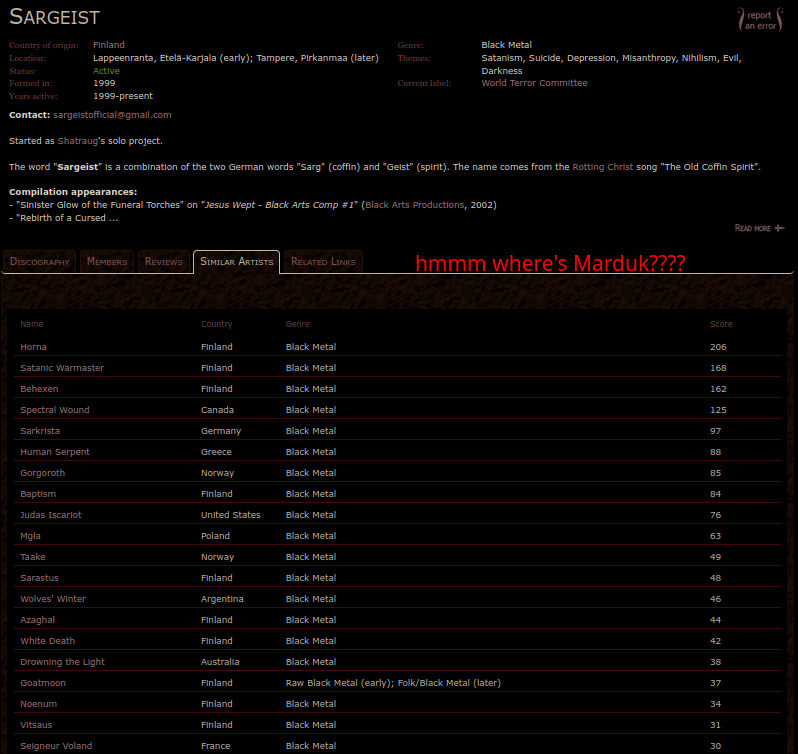Screen dimensions: 798x754
Task: Go to the Behexen band page
Action: point(39,389)
